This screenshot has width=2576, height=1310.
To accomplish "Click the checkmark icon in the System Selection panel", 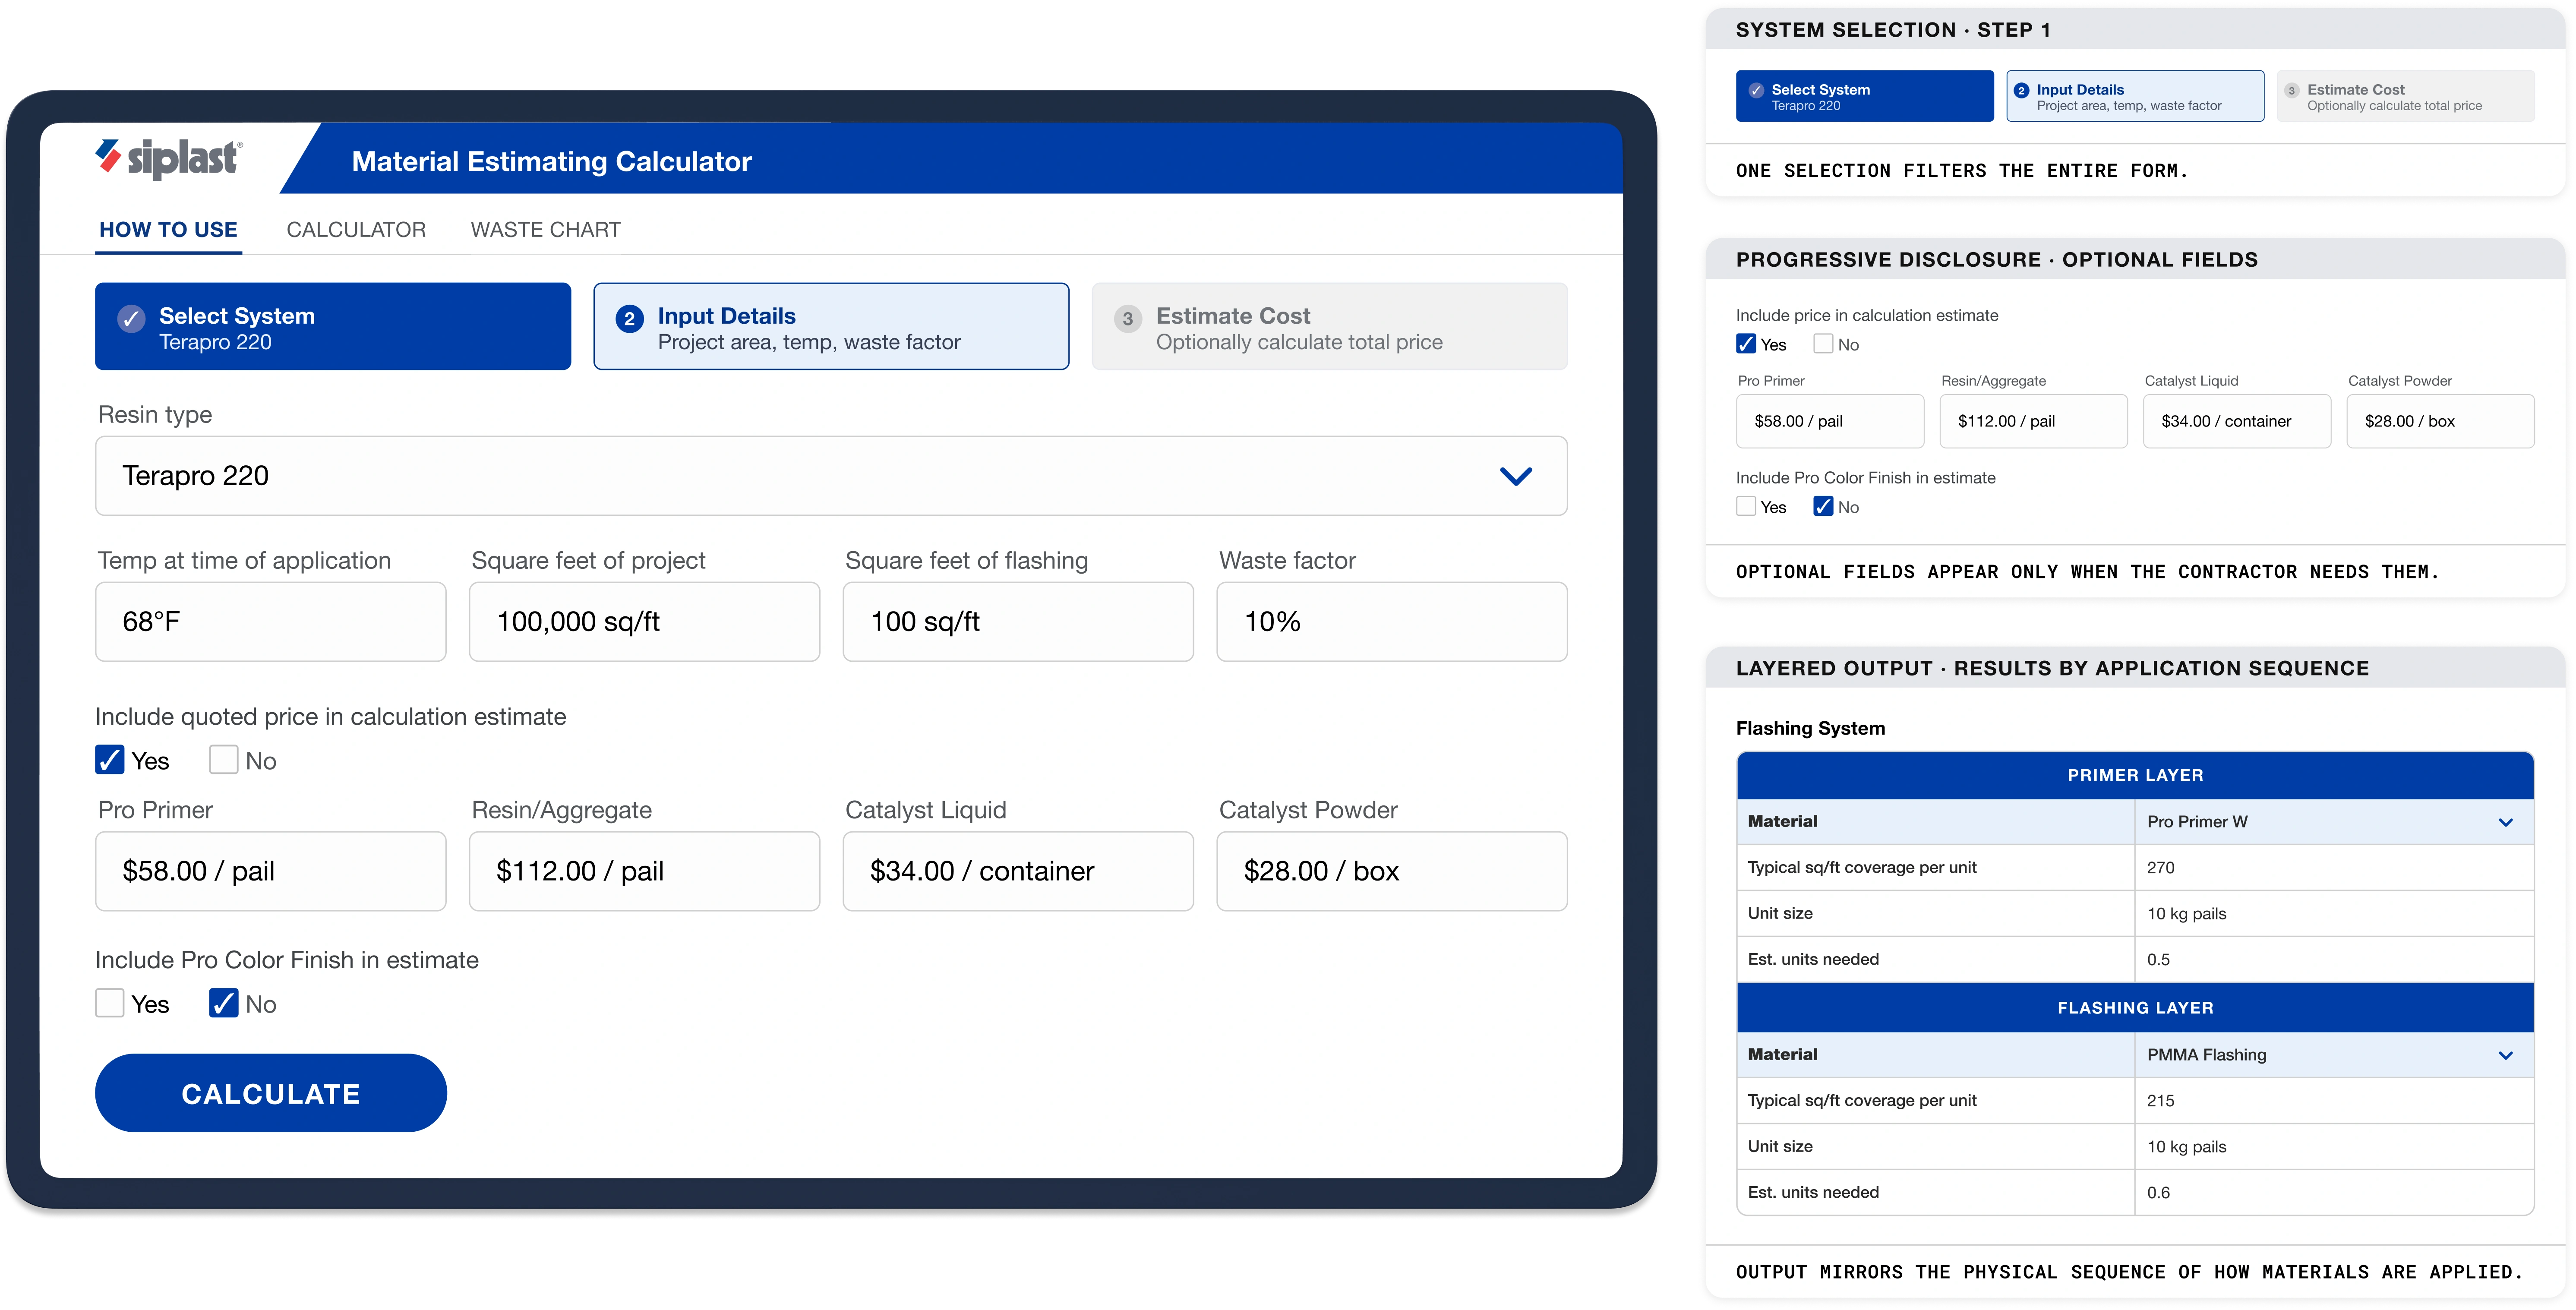I will [1756, 91].
